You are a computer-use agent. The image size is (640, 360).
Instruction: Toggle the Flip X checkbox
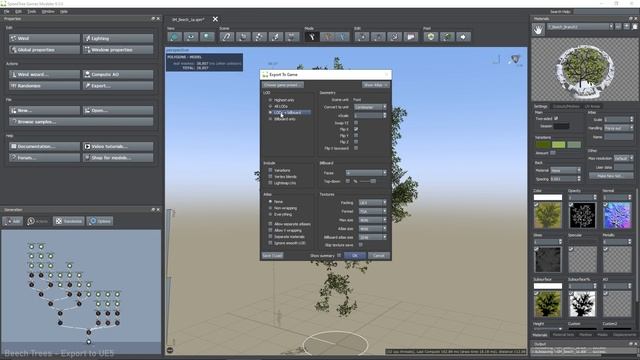pyautogui.click(x=356, y=129)
